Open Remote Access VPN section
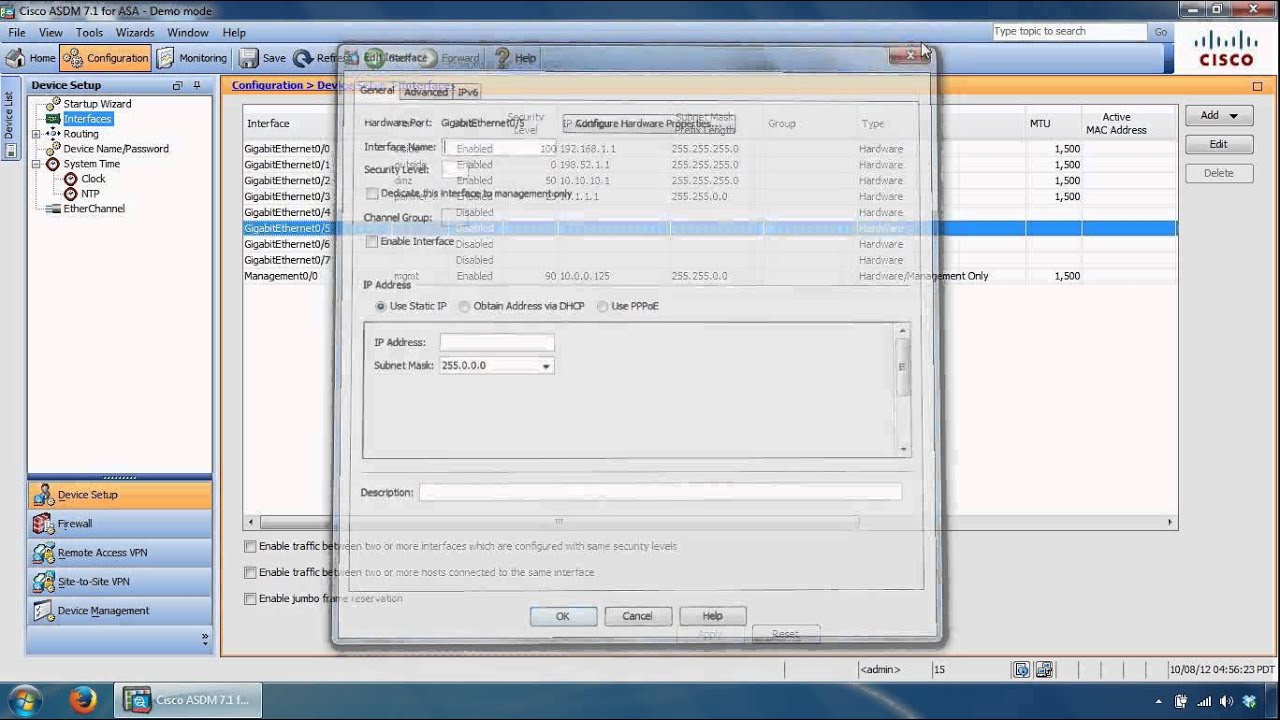 click(x=120, y=553)
